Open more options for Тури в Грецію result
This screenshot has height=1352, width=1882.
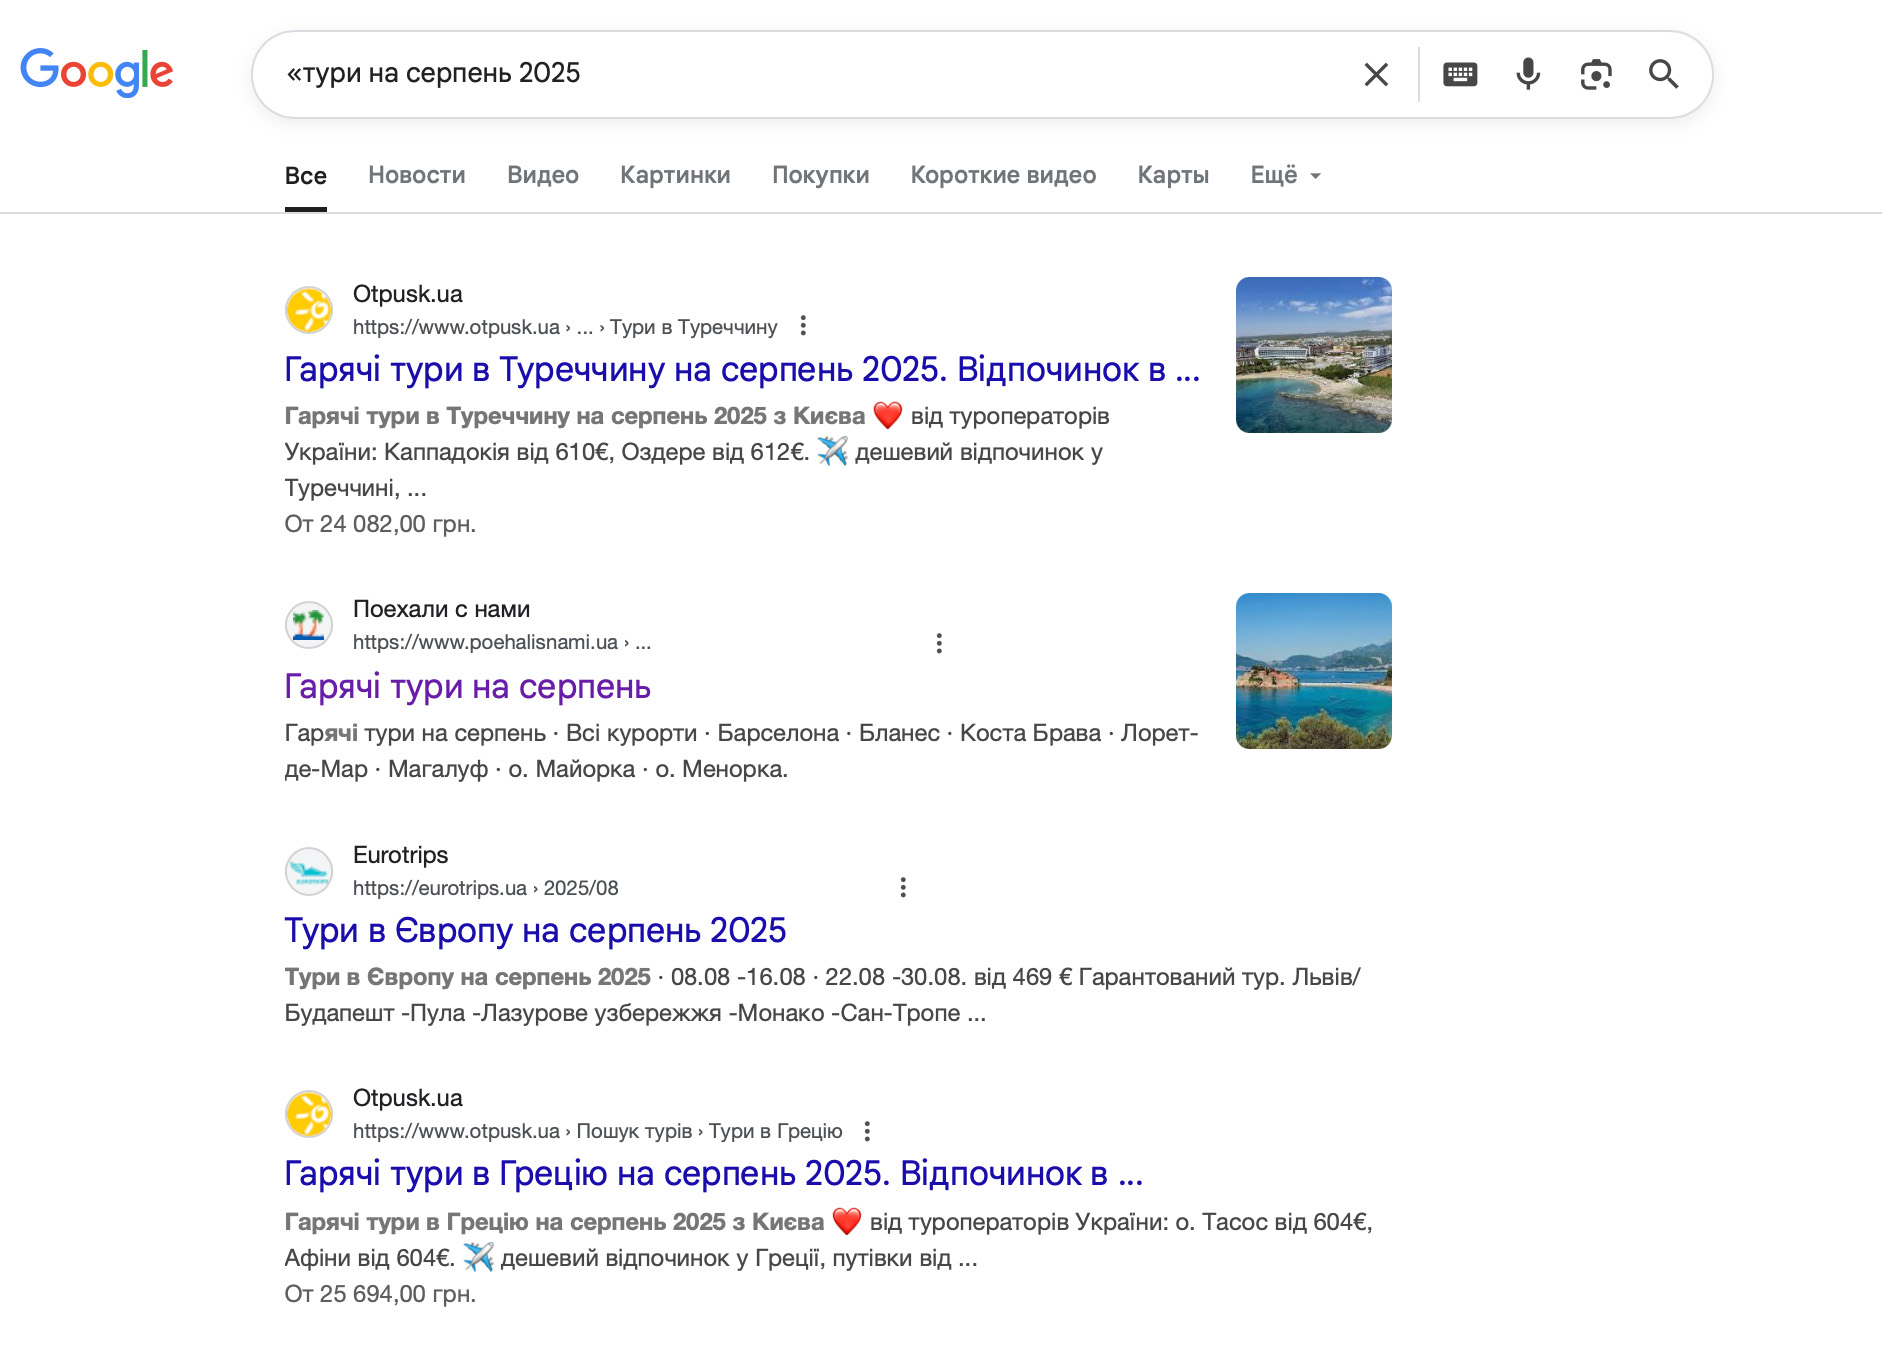click(x=867, y=1131)
